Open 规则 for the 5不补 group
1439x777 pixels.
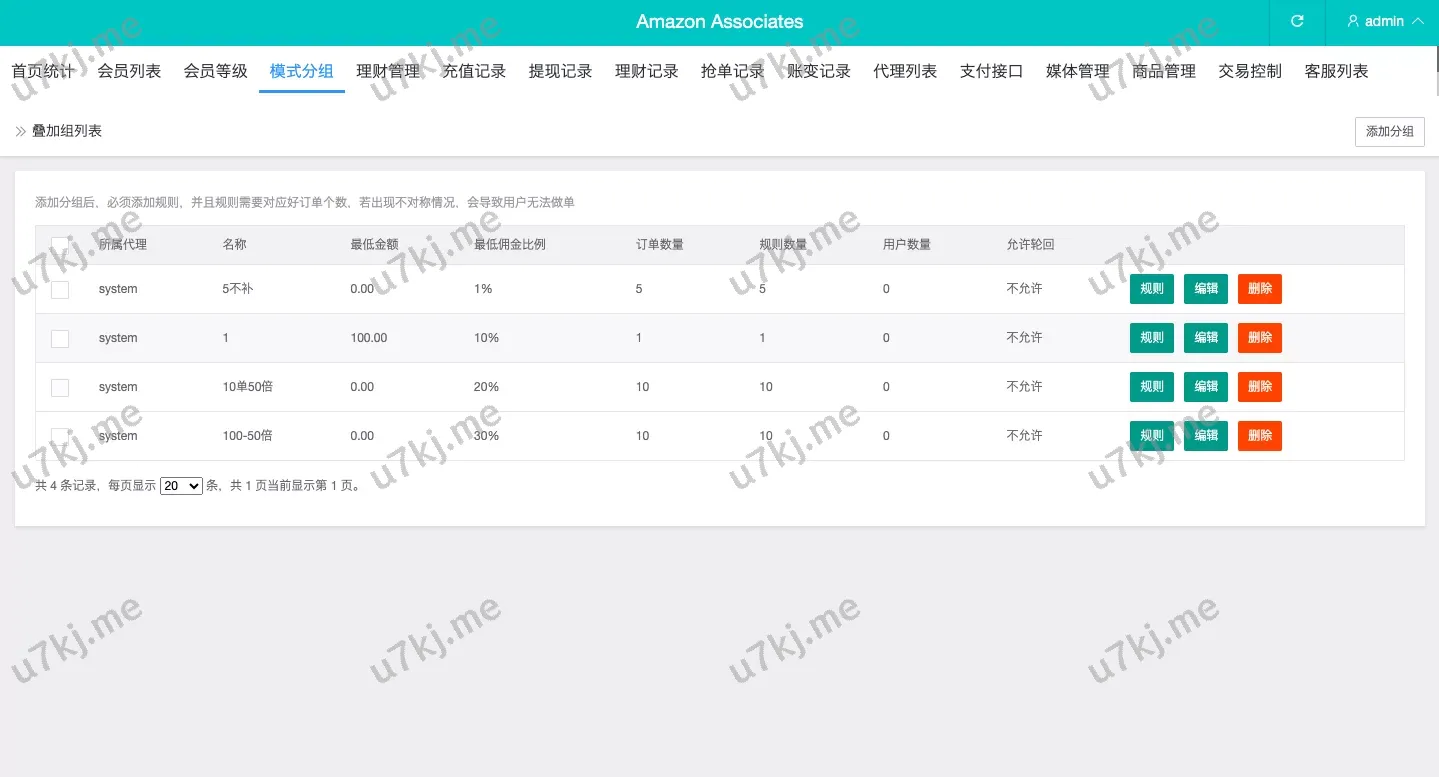click(1151, 289)
